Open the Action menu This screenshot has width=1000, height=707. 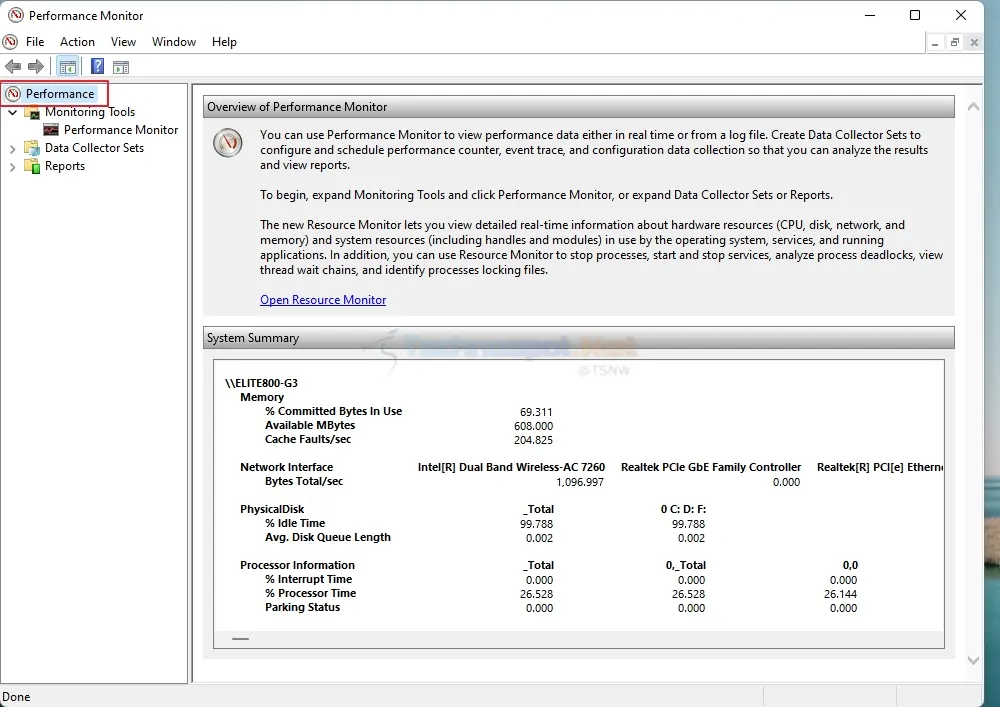coord(77,42)
